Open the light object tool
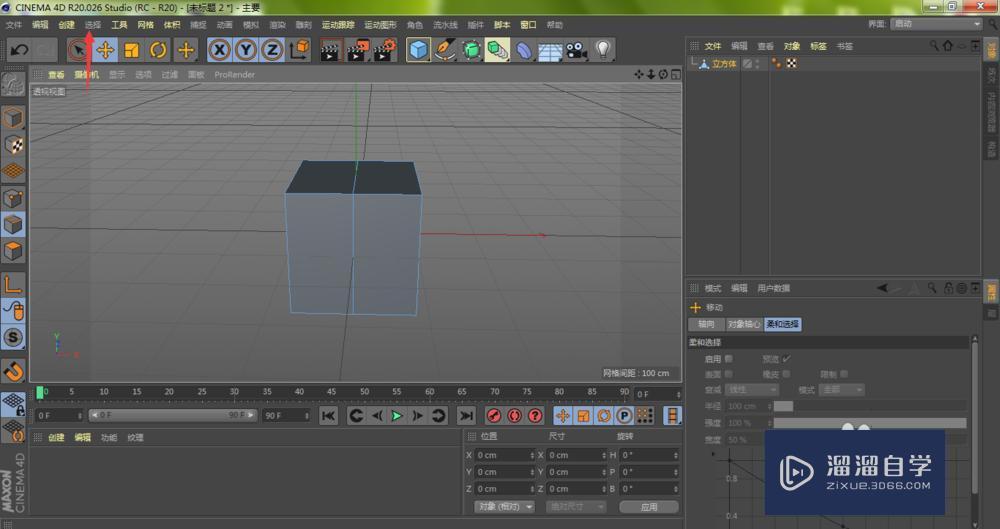The width and height of the screenshot is (1000, 529). point(603,50)
